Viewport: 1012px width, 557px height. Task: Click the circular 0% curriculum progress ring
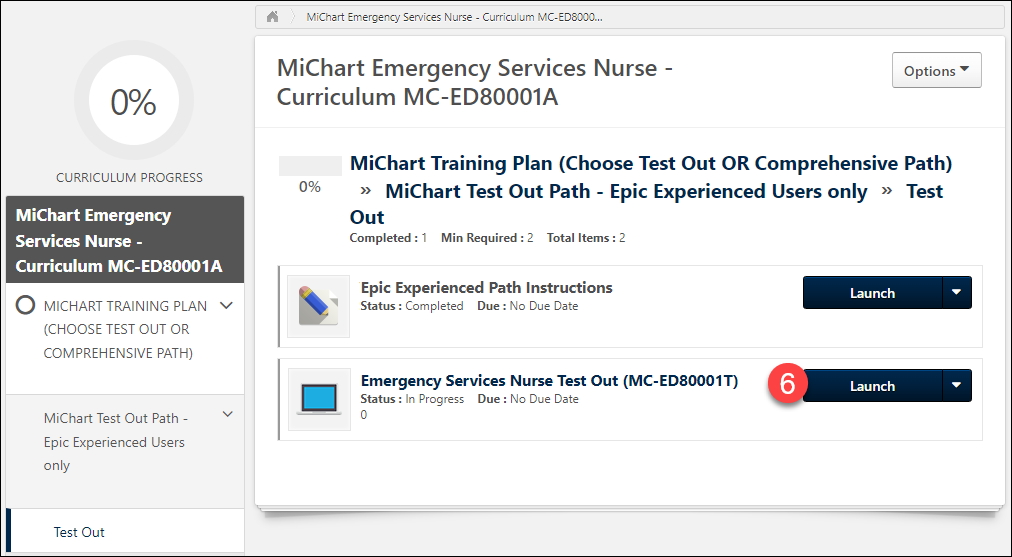point(133,102)
